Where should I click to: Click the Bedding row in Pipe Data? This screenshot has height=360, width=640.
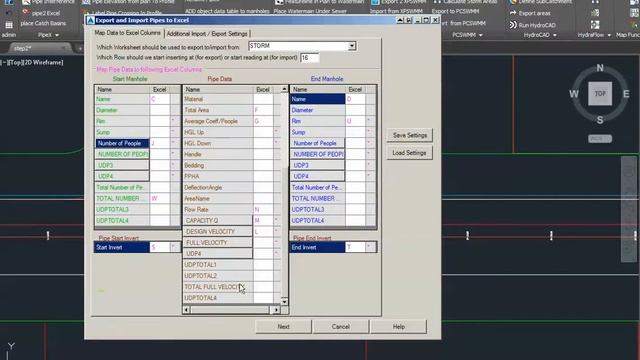(218, 165)
